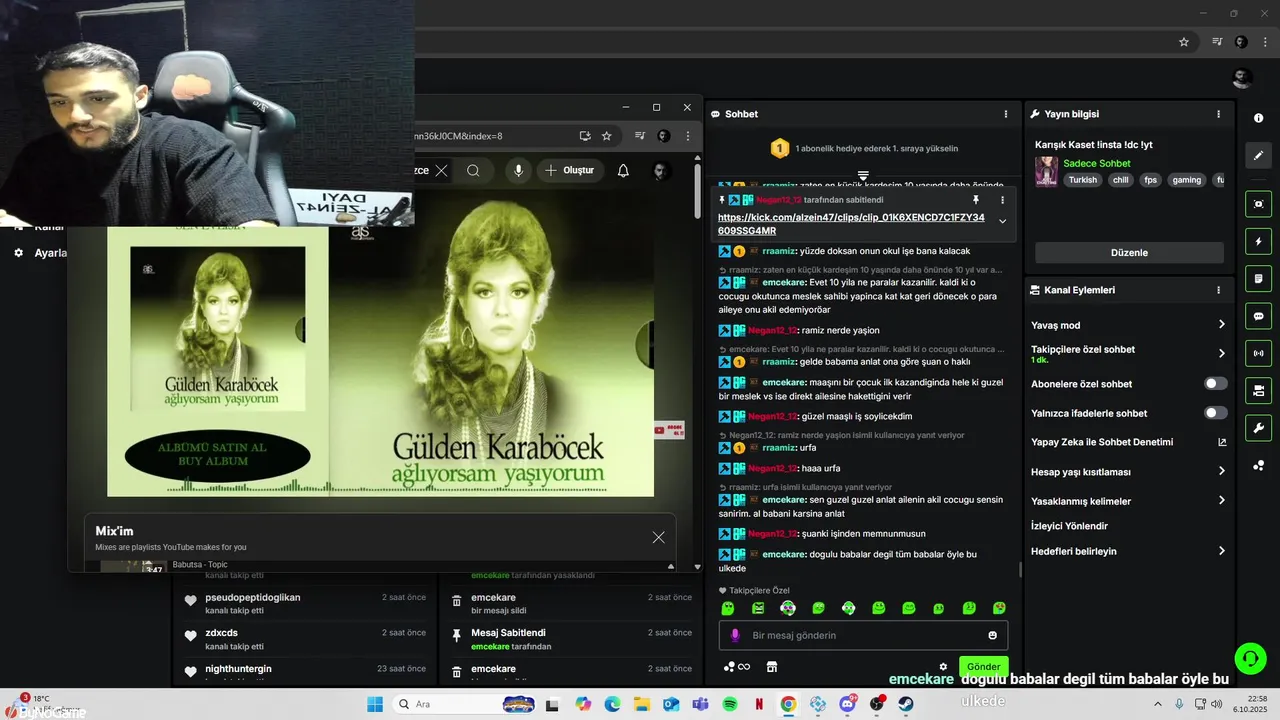Select the Turkish stream tag
Screen dimensions: 1280x720
pyautogui.click(x=1083, y=180)
